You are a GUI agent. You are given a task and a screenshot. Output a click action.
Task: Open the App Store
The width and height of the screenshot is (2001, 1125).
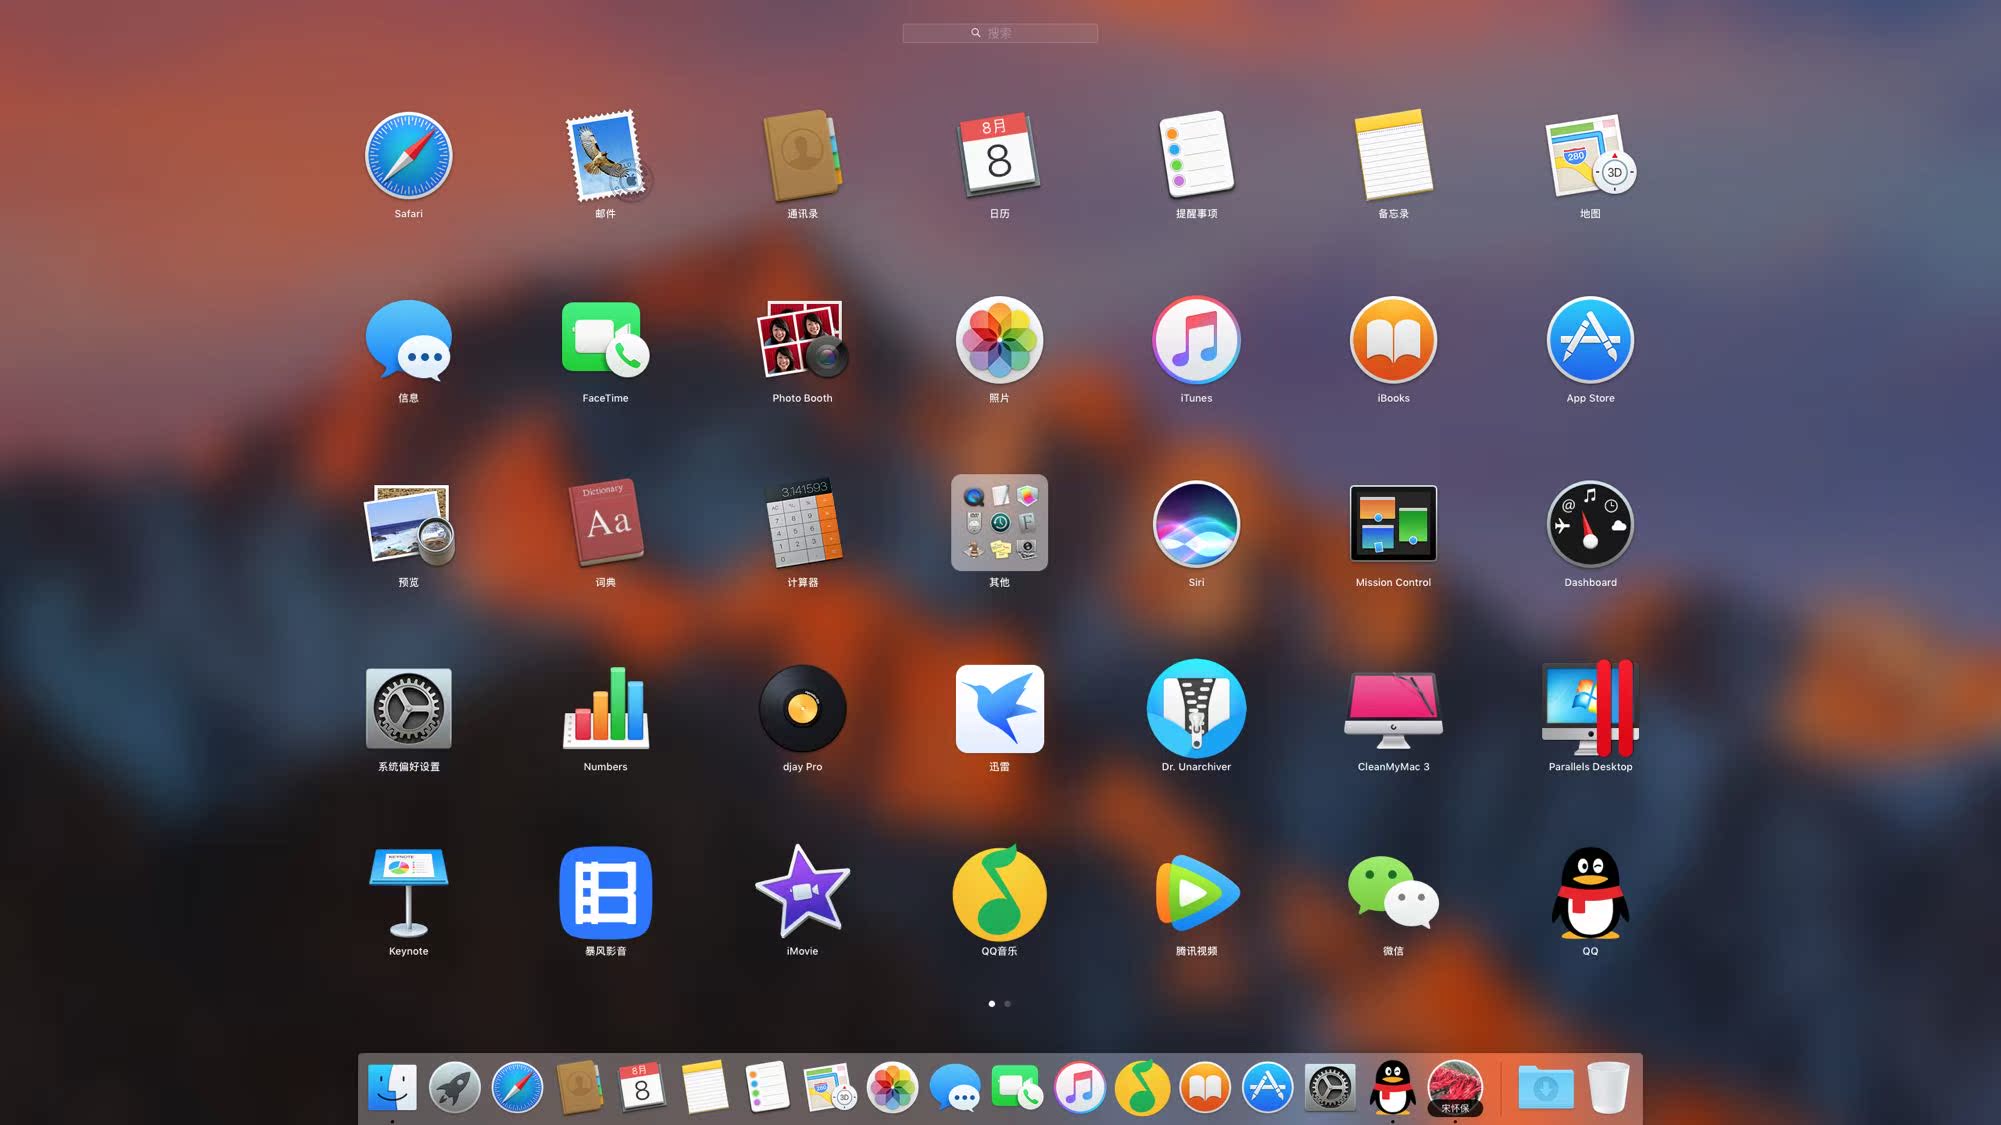1589,341
